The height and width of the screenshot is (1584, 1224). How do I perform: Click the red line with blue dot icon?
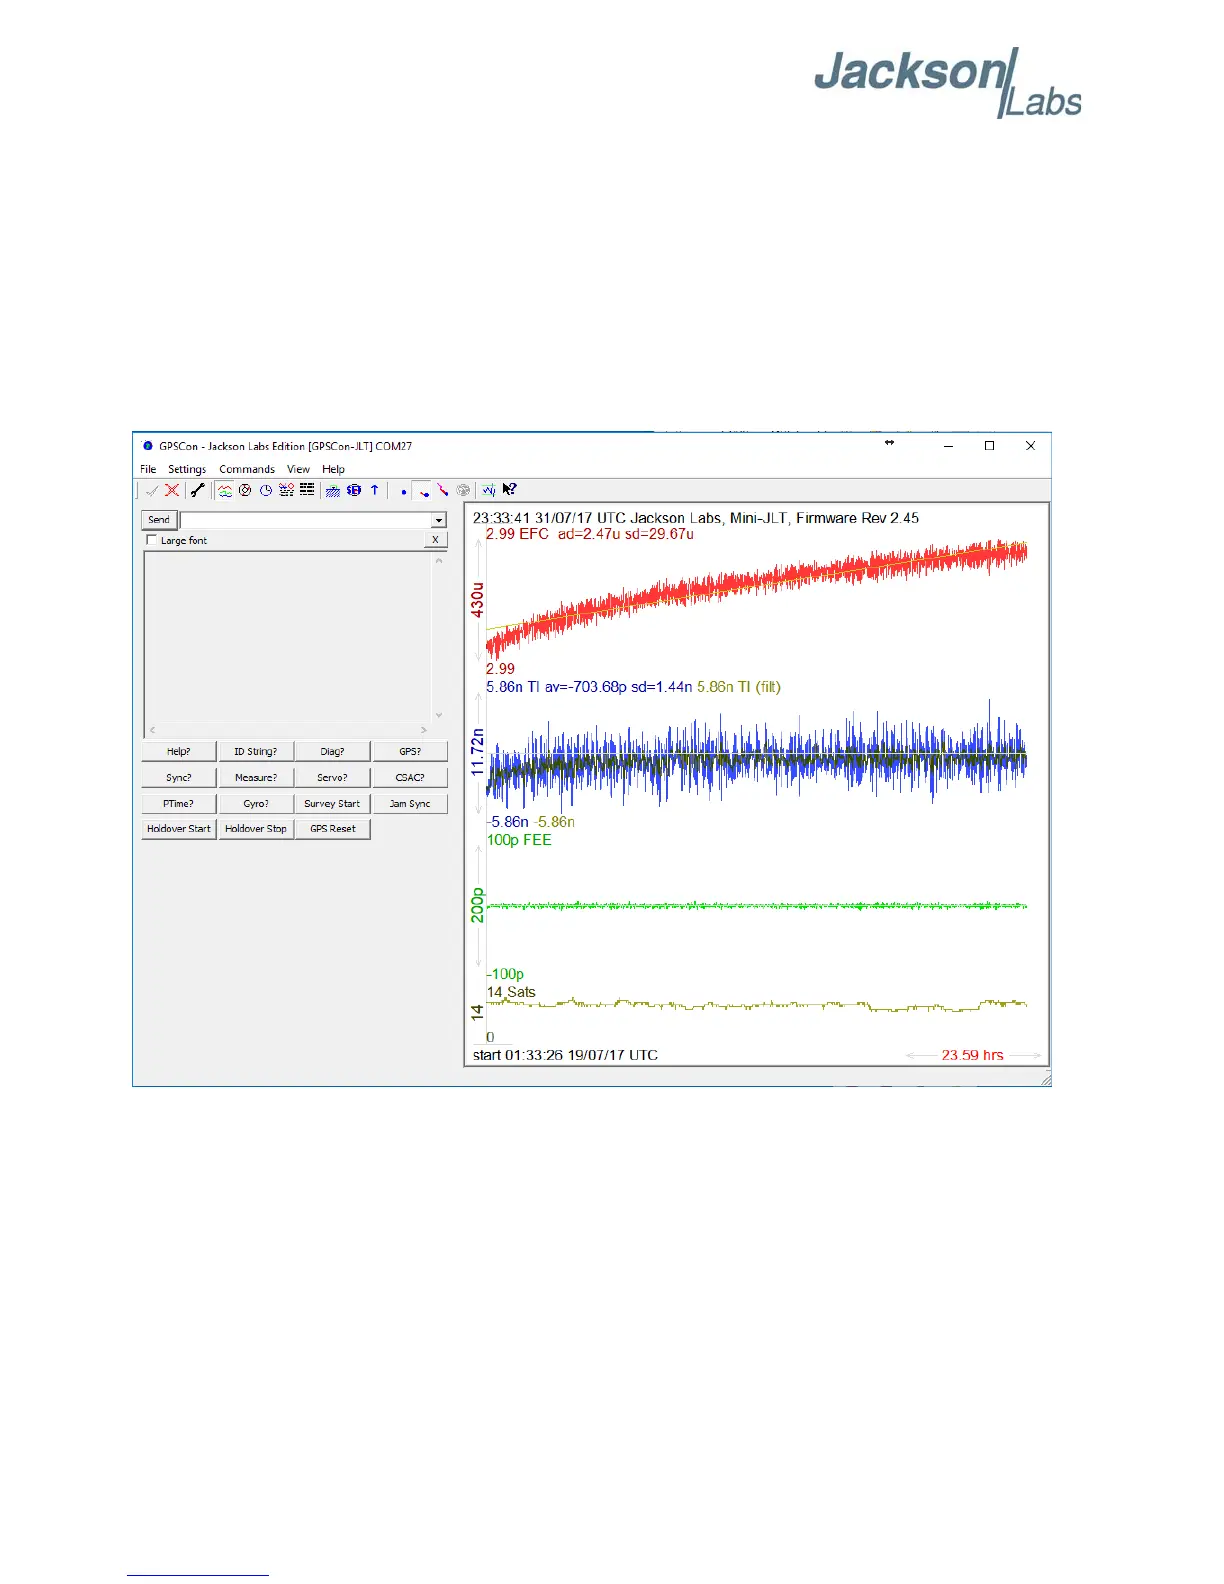(423, 491)
